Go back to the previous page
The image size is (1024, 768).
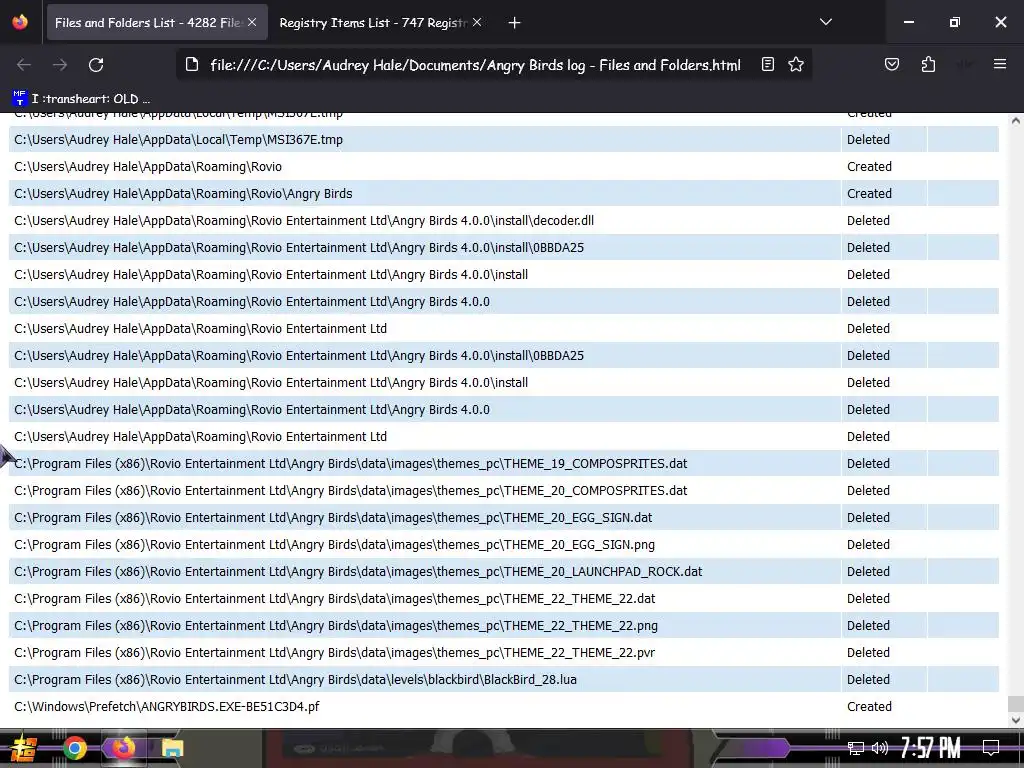point(24,65)
